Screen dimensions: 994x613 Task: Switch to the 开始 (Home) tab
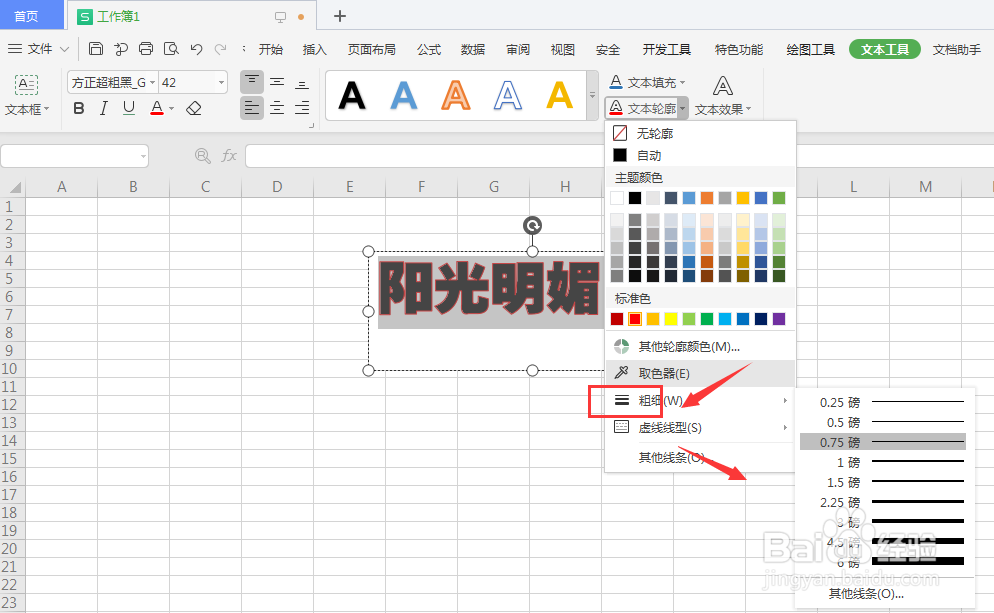(x=271, y=49)
